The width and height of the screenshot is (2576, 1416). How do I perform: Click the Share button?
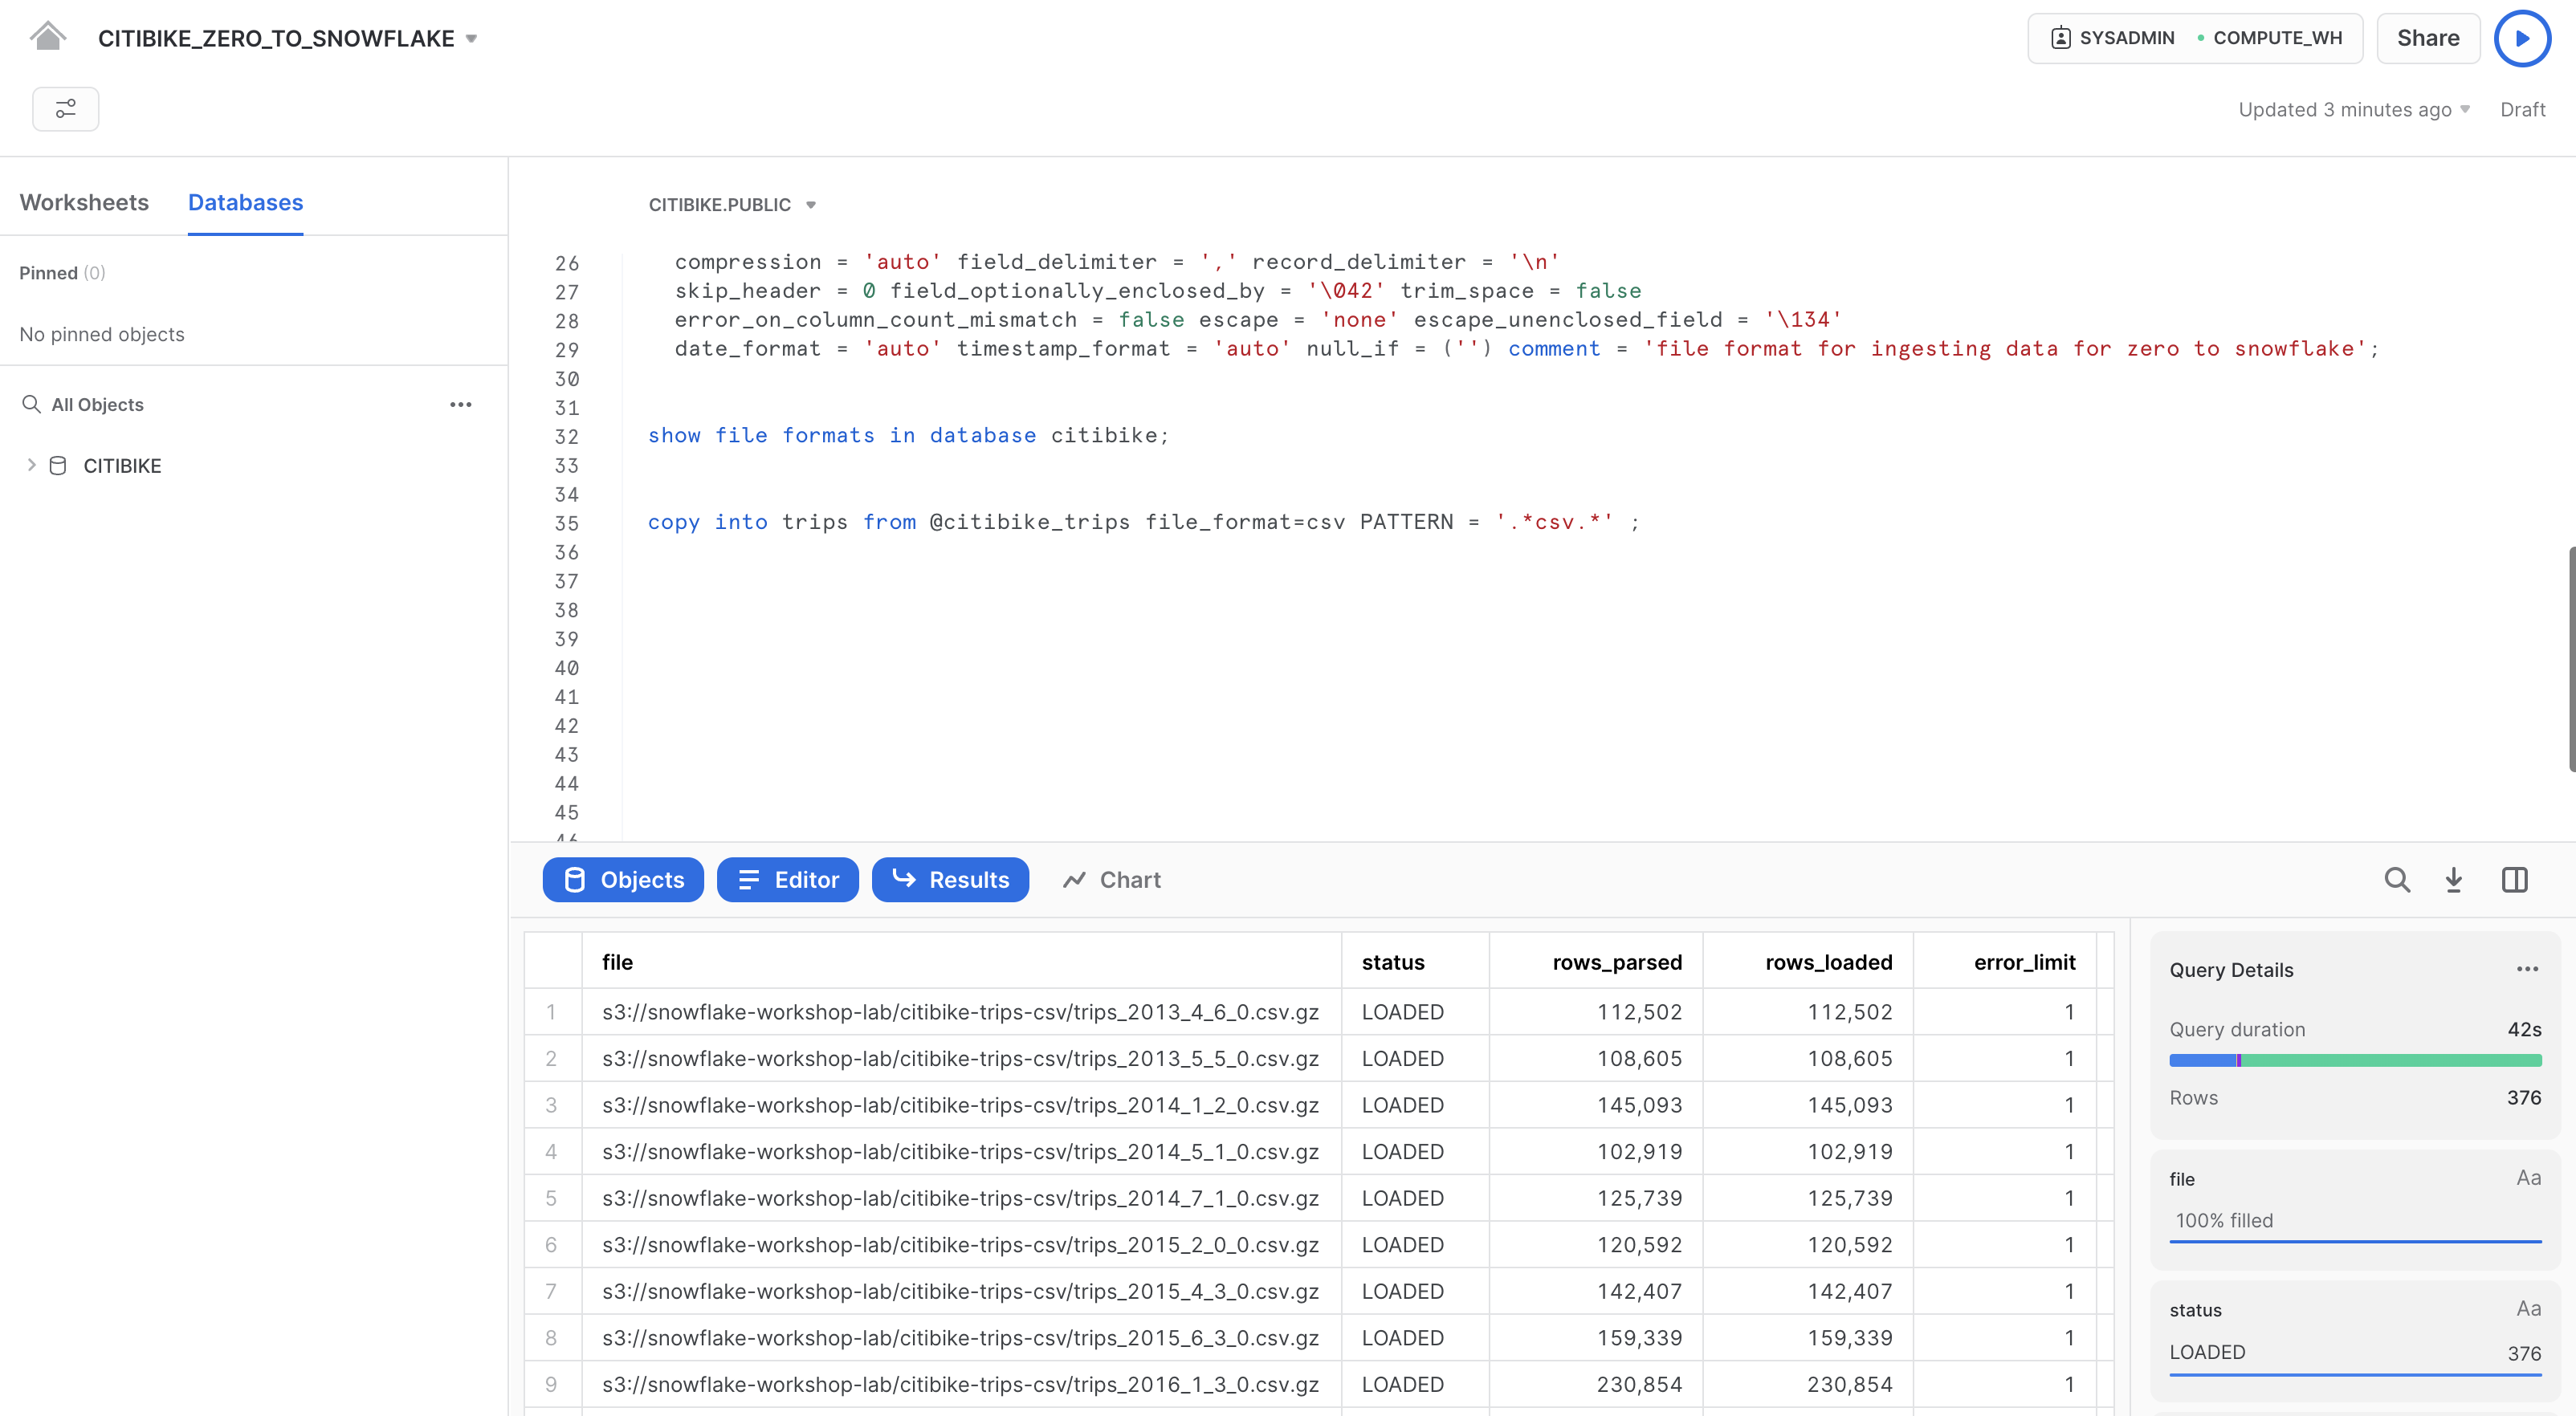point(2428,38)
